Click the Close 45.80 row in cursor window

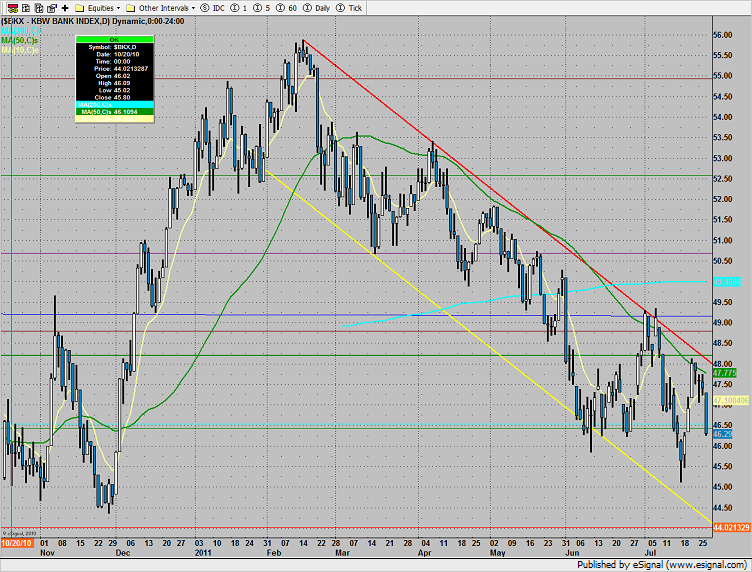[x=115, y=97]
